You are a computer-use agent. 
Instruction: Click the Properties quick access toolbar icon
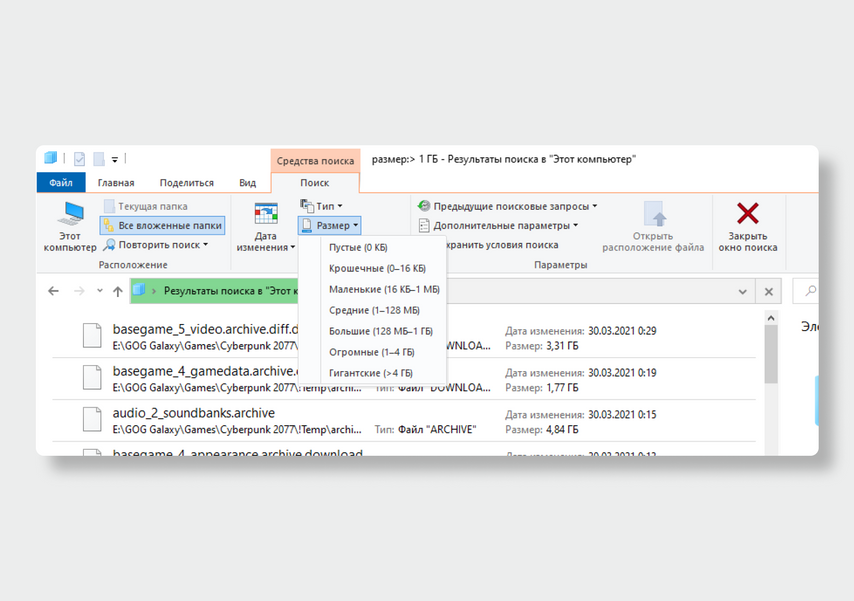click(x=80, y=159)
